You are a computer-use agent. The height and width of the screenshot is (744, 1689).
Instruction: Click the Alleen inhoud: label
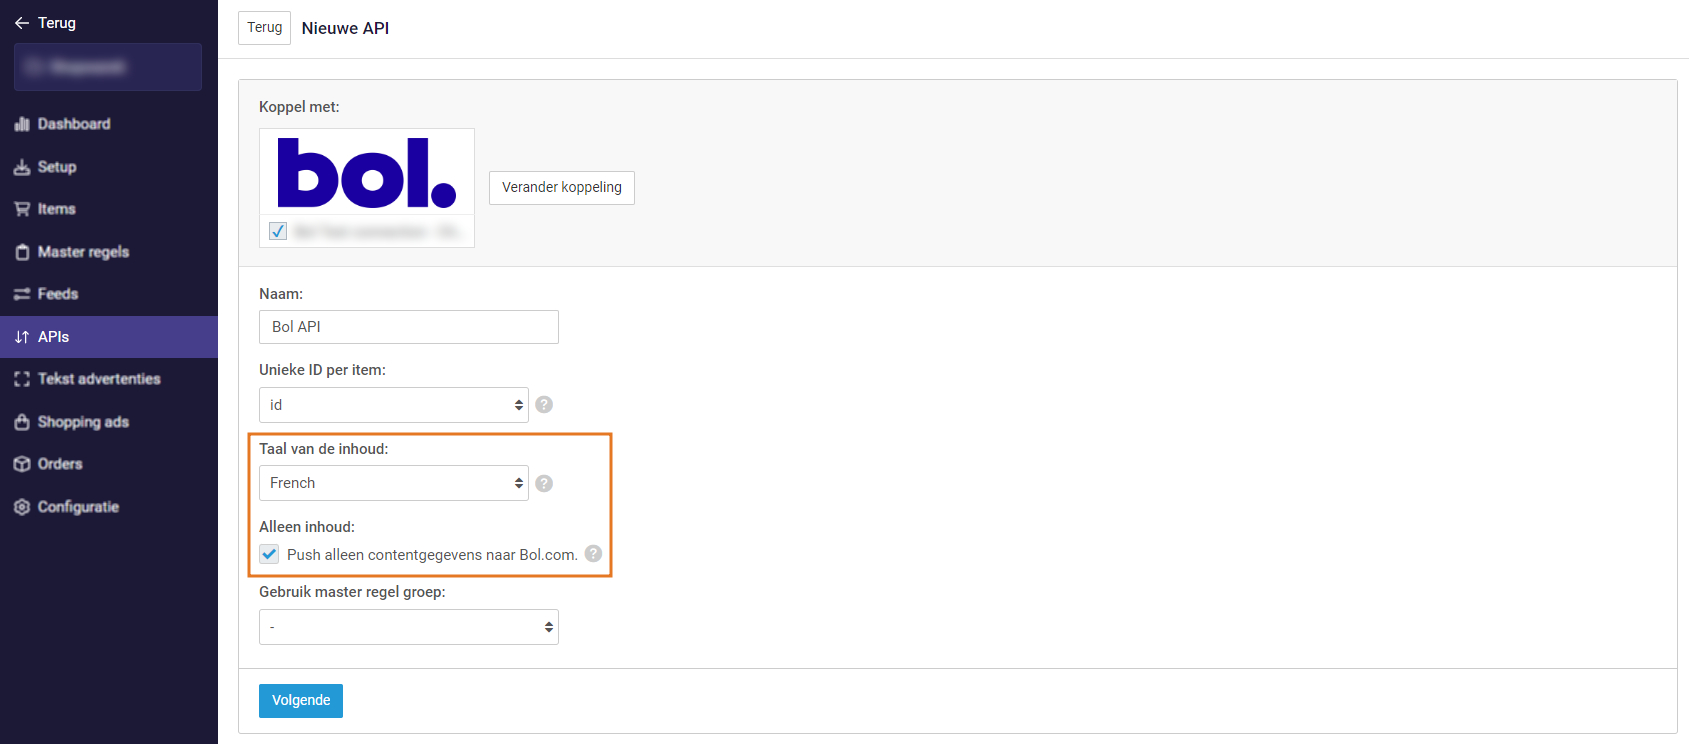point(307,527)
